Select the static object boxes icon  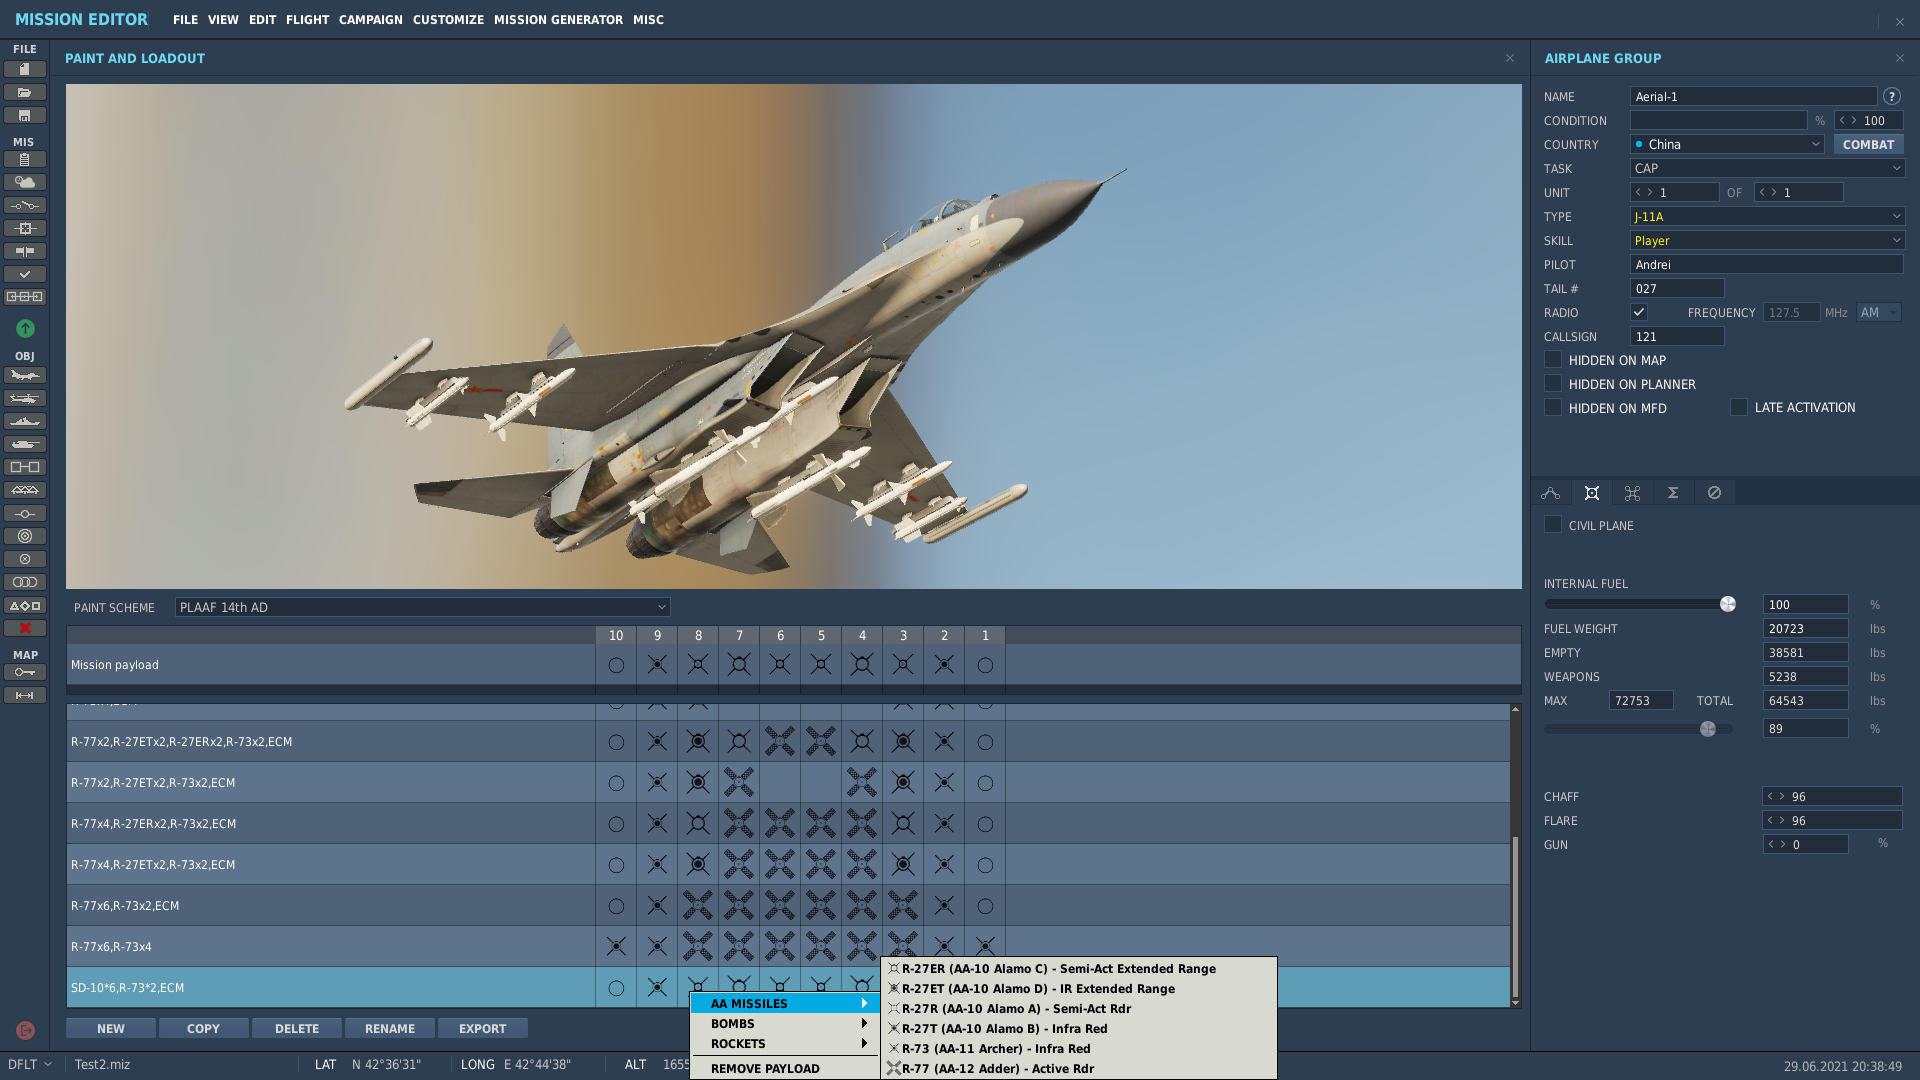25,467
